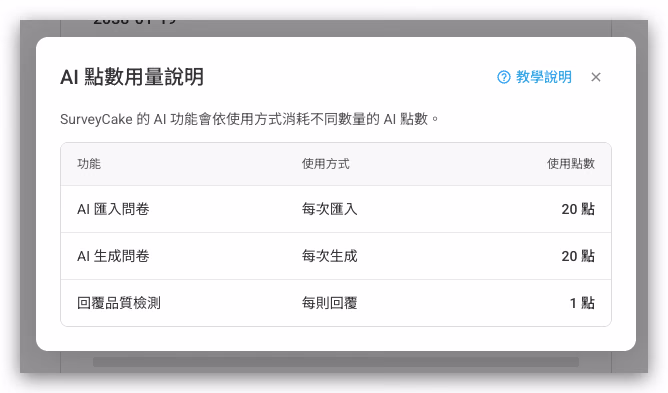Image resolution: width=668 pixels, height=393 pixels.
Task: Click the 每次匯入 cell
Action: 329,209
